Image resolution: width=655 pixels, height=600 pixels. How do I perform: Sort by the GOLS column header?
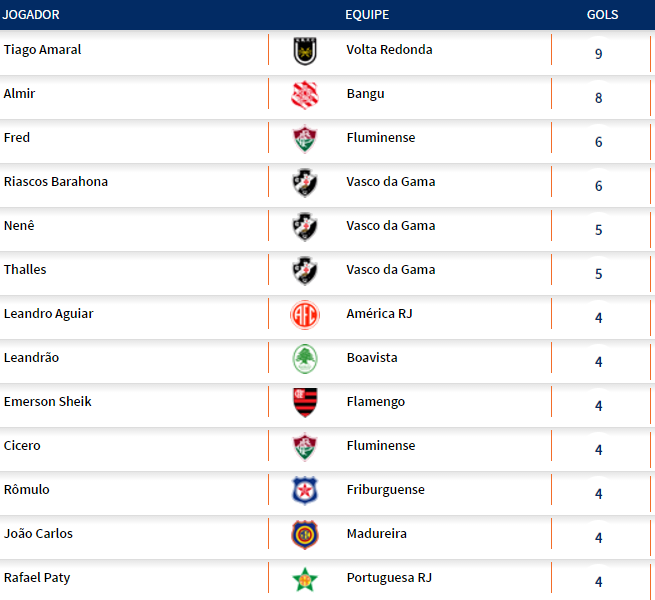pyautogui.click(x=602, y=15)
